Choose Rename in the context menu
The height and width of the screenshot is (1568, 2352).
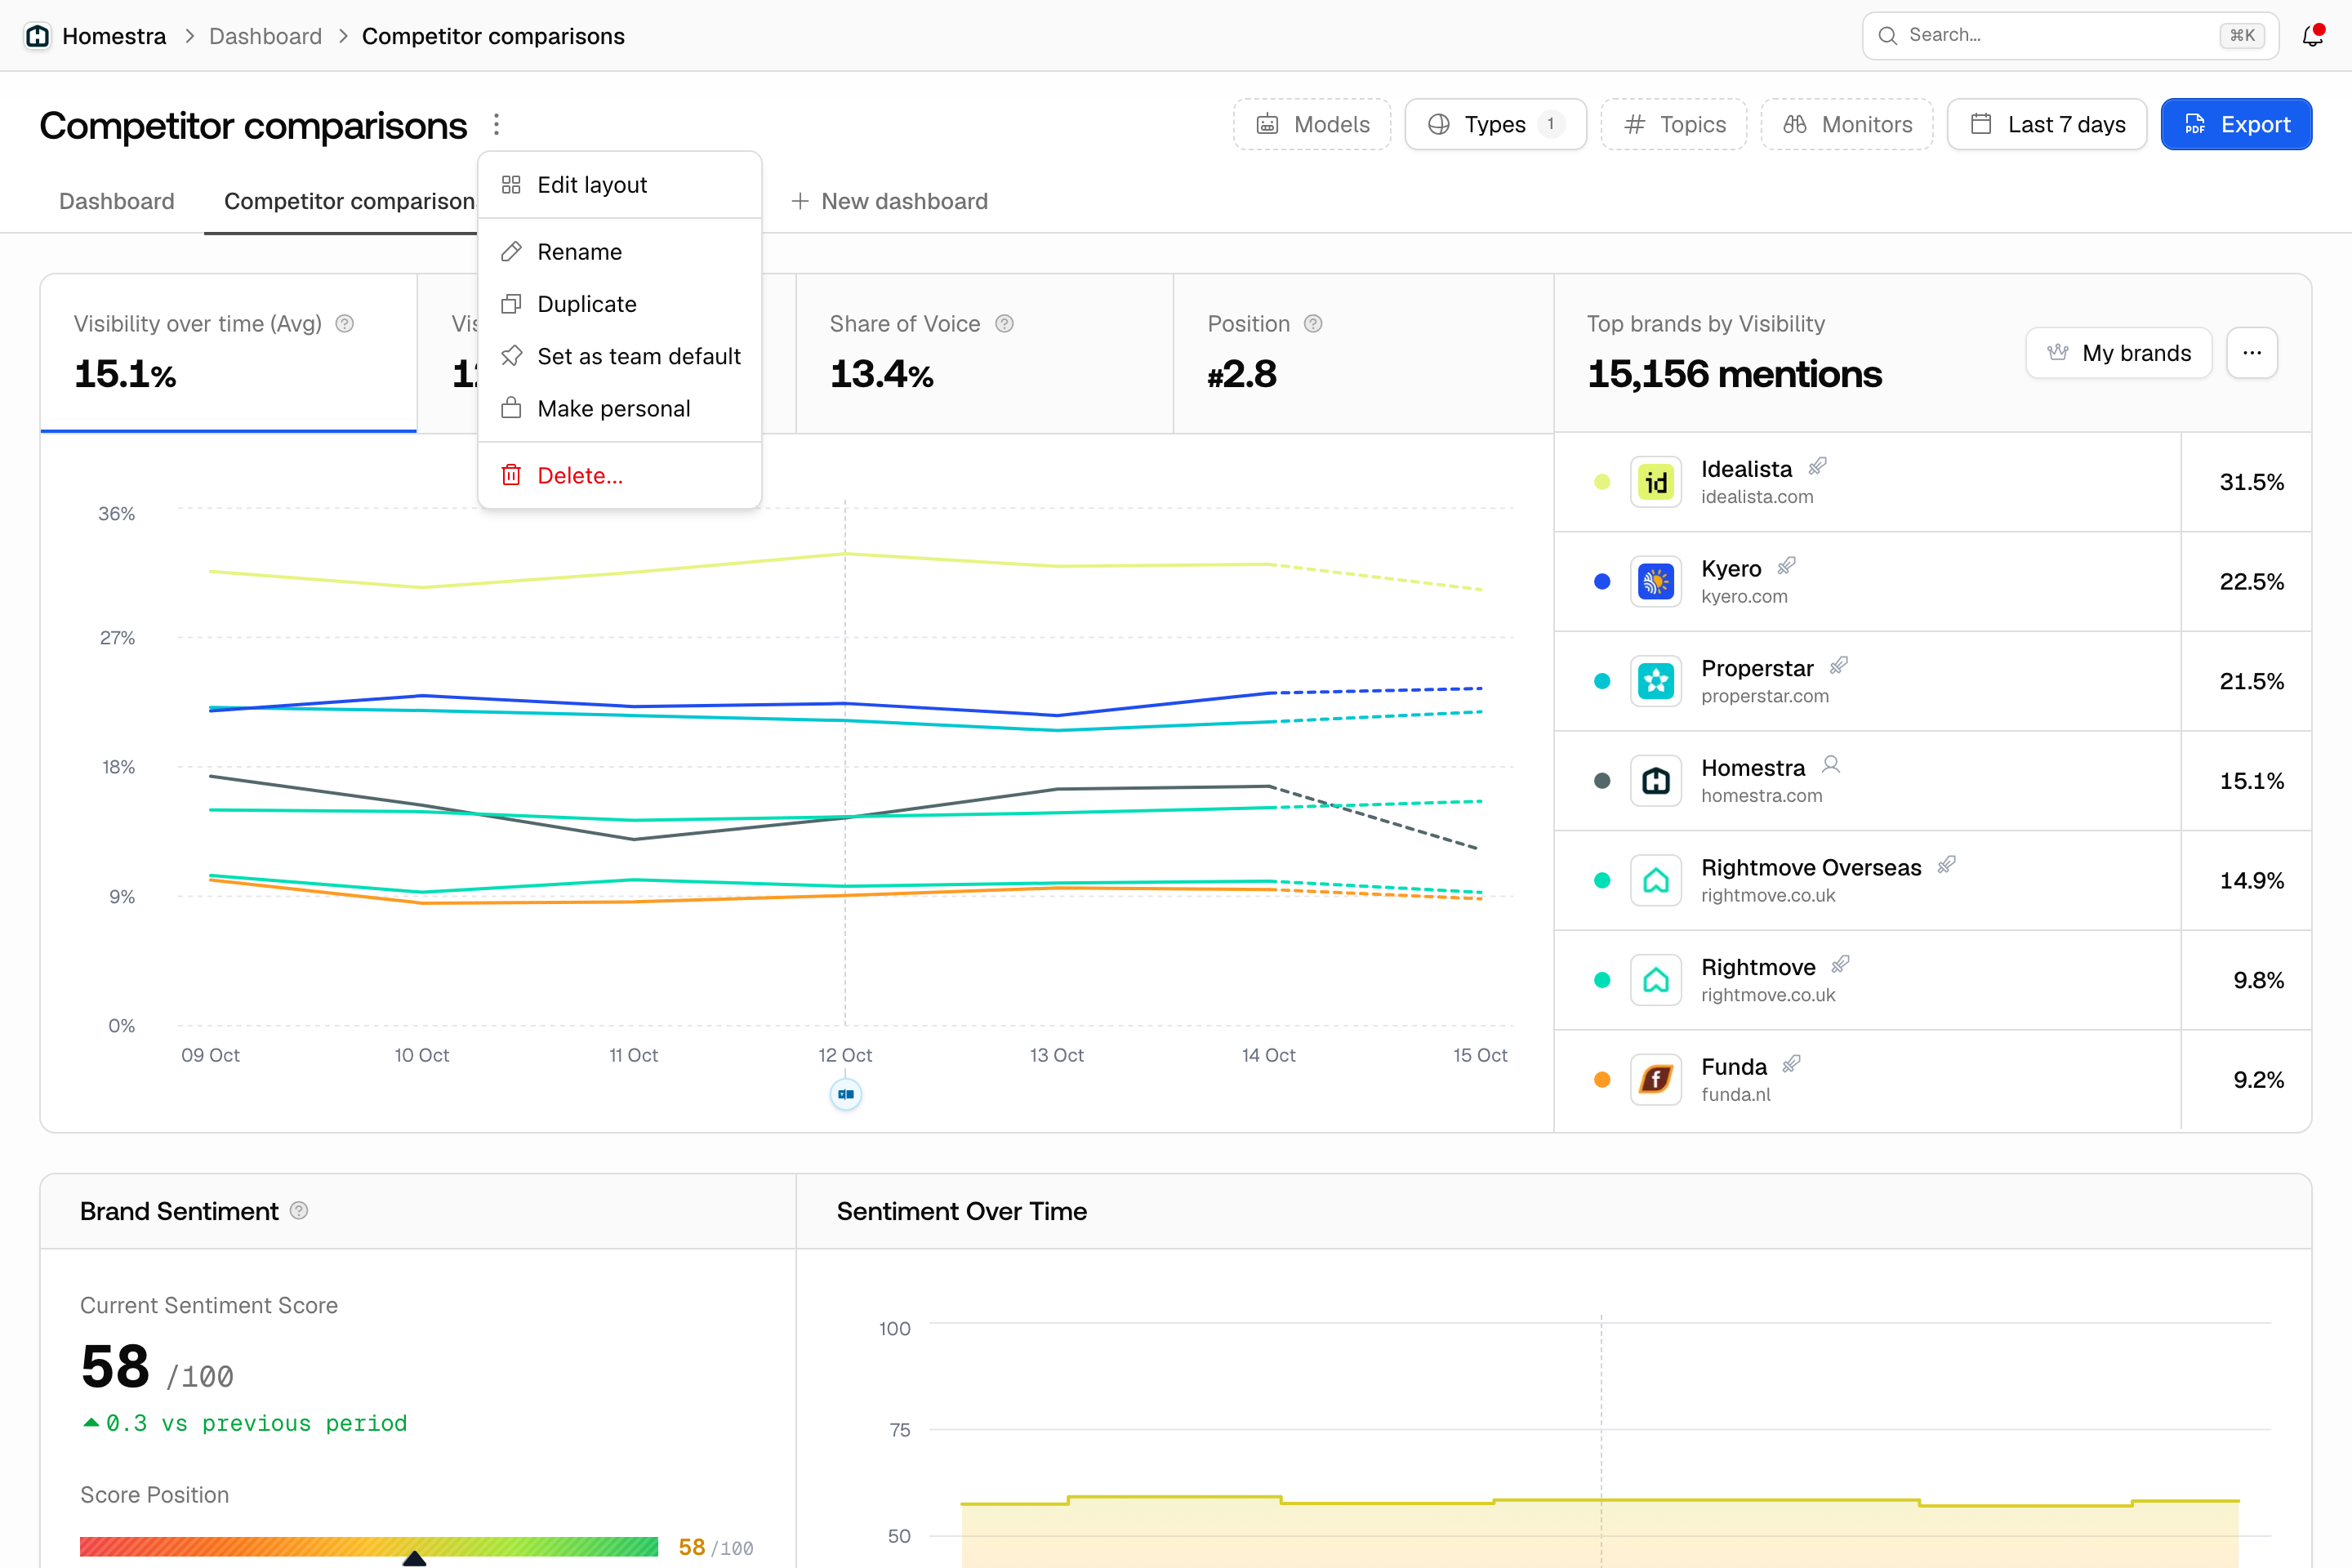[x=620, y=252]
